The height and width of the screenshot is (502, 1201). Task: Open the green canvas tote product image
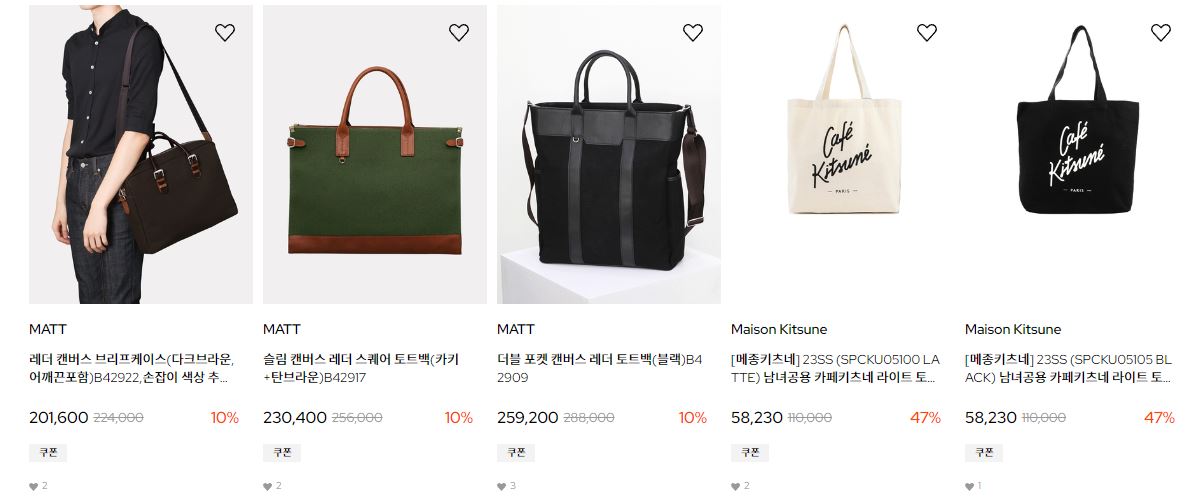tap(375, 154)
